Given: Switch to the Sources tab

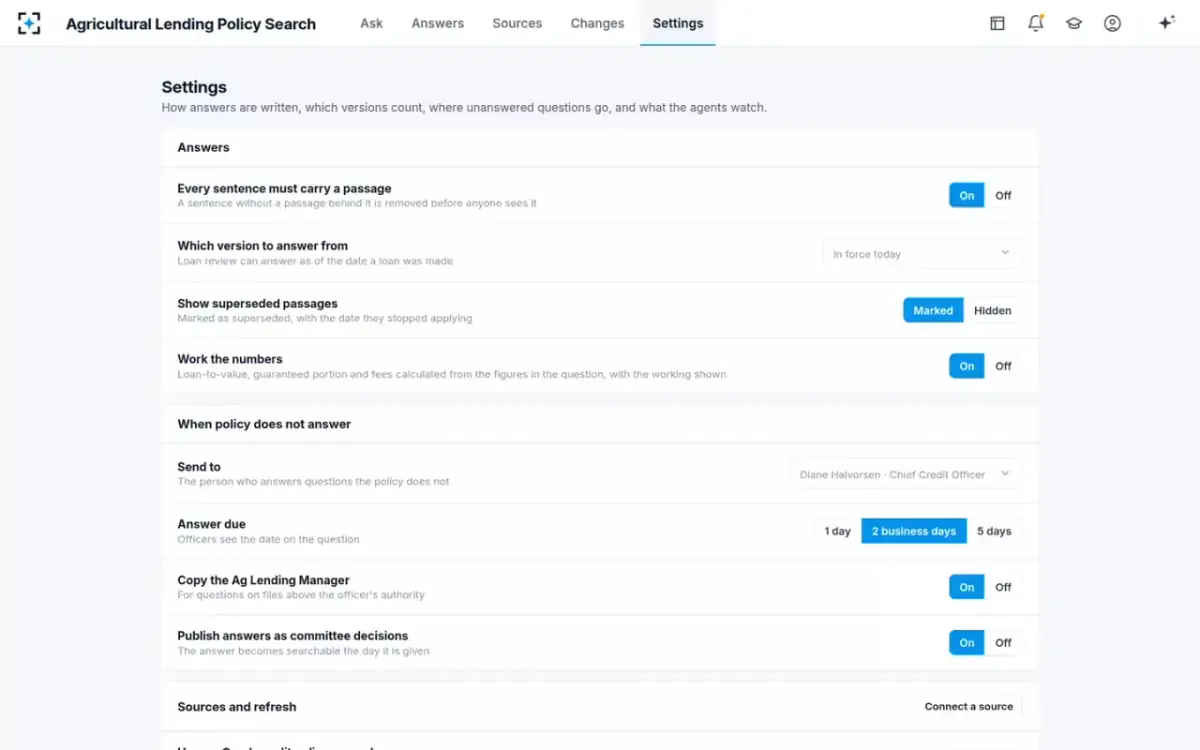Looking at the screenshot, I should 517,23.
